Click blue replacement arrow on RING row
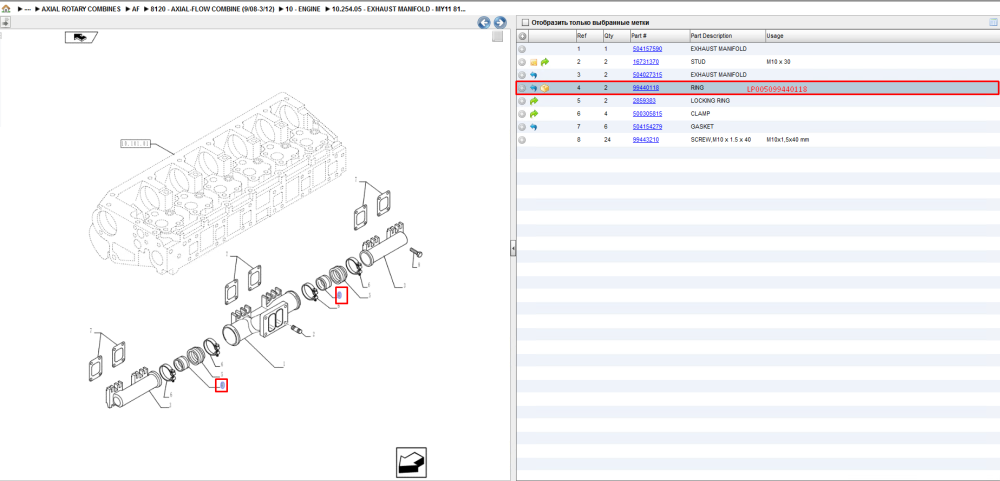 tap(534, 88)
